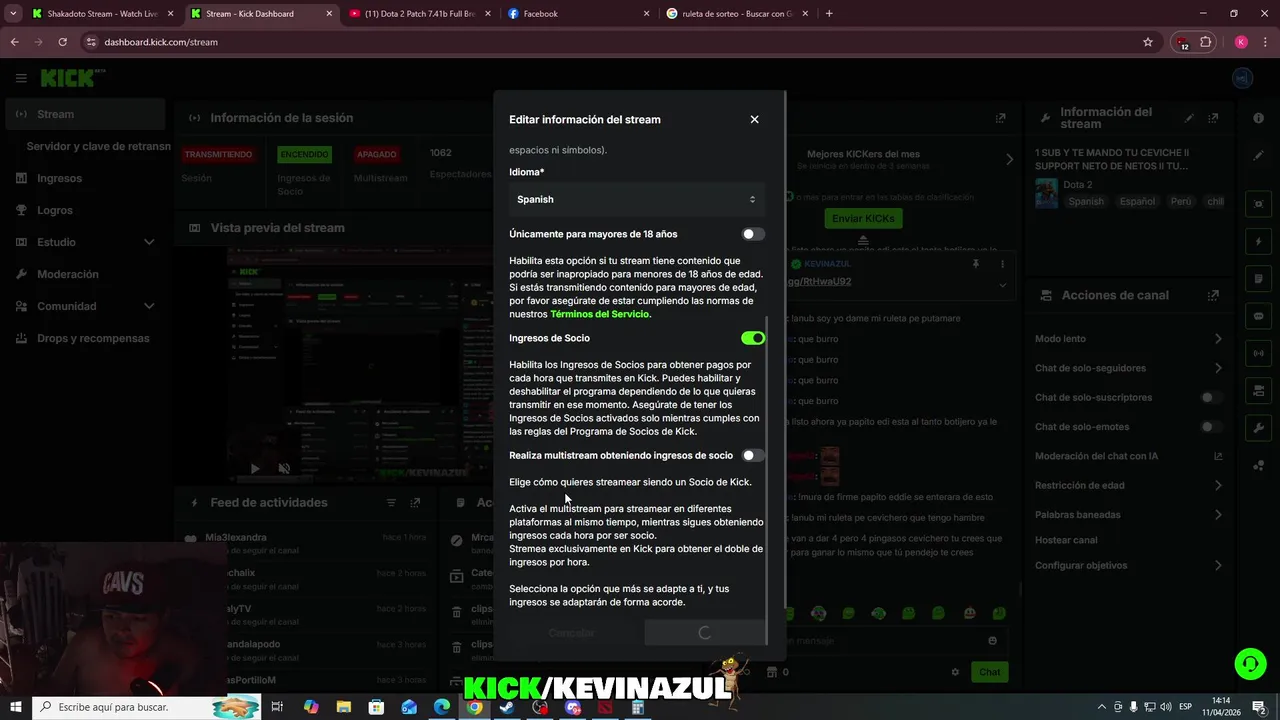Open the green support headset button
The height and width of the screenshot is (720, 1280).
pyautogui.click(x=1249, y=663)
